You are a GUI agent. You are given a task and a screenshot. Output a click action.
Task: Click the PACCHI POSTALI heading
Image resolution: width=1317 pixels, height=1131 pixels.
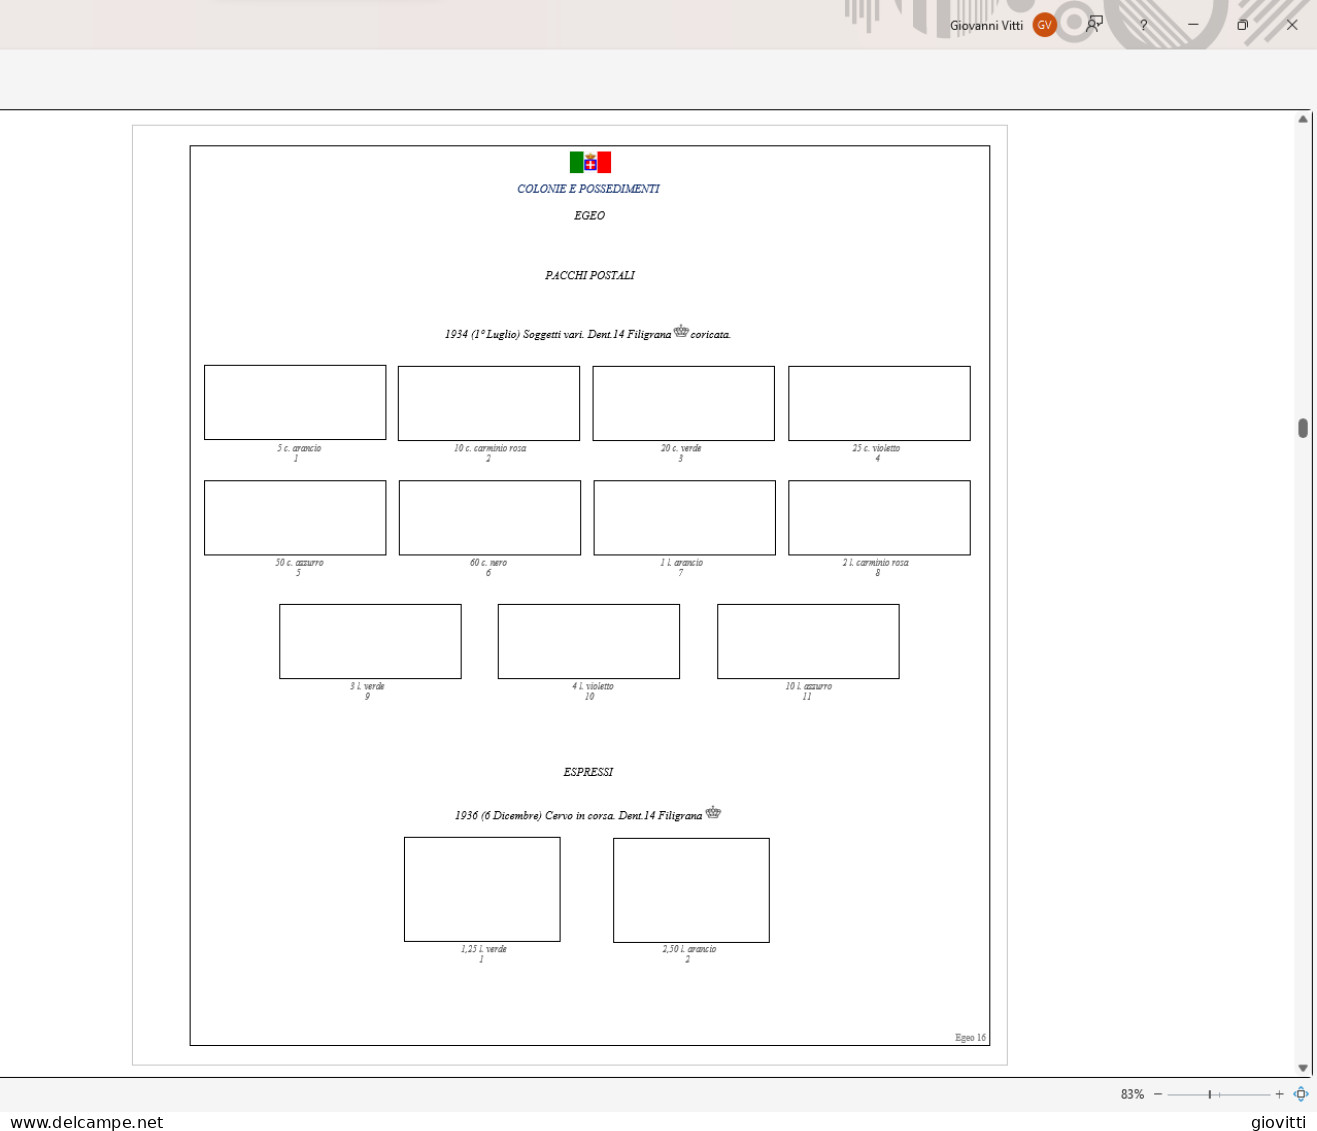point(590,275)
